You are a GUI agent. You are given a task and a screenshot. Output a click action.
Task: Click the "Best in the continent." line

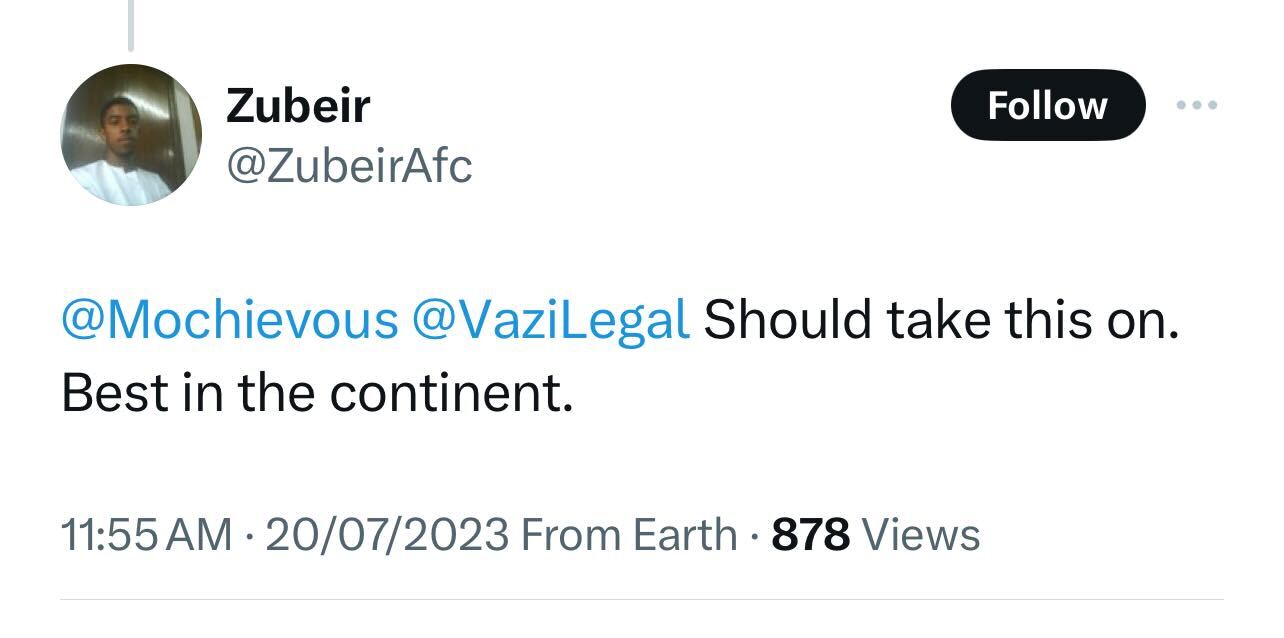(317, 393)
